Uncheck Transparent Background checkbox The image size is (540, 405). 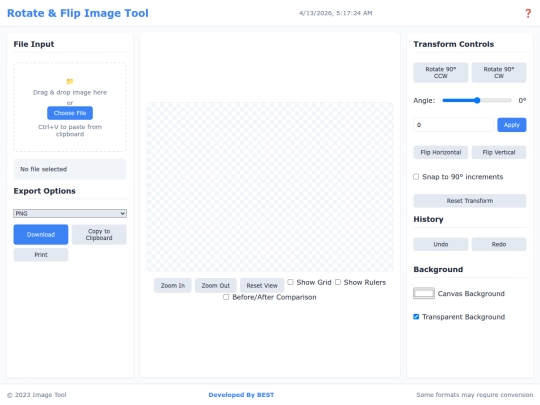[x=416, y=317]
